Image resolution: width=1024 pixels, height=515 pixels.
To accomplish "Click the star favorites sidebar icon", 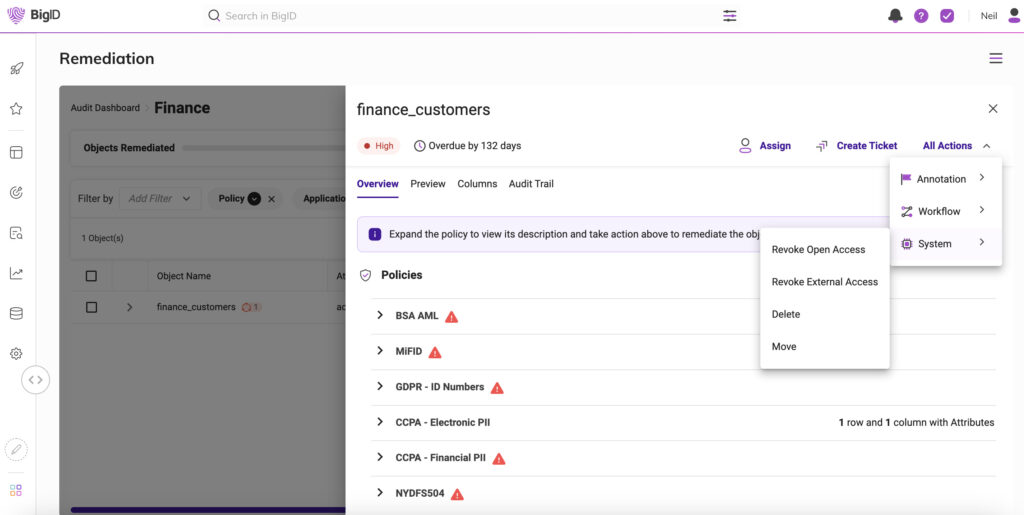I will [16, 109].
